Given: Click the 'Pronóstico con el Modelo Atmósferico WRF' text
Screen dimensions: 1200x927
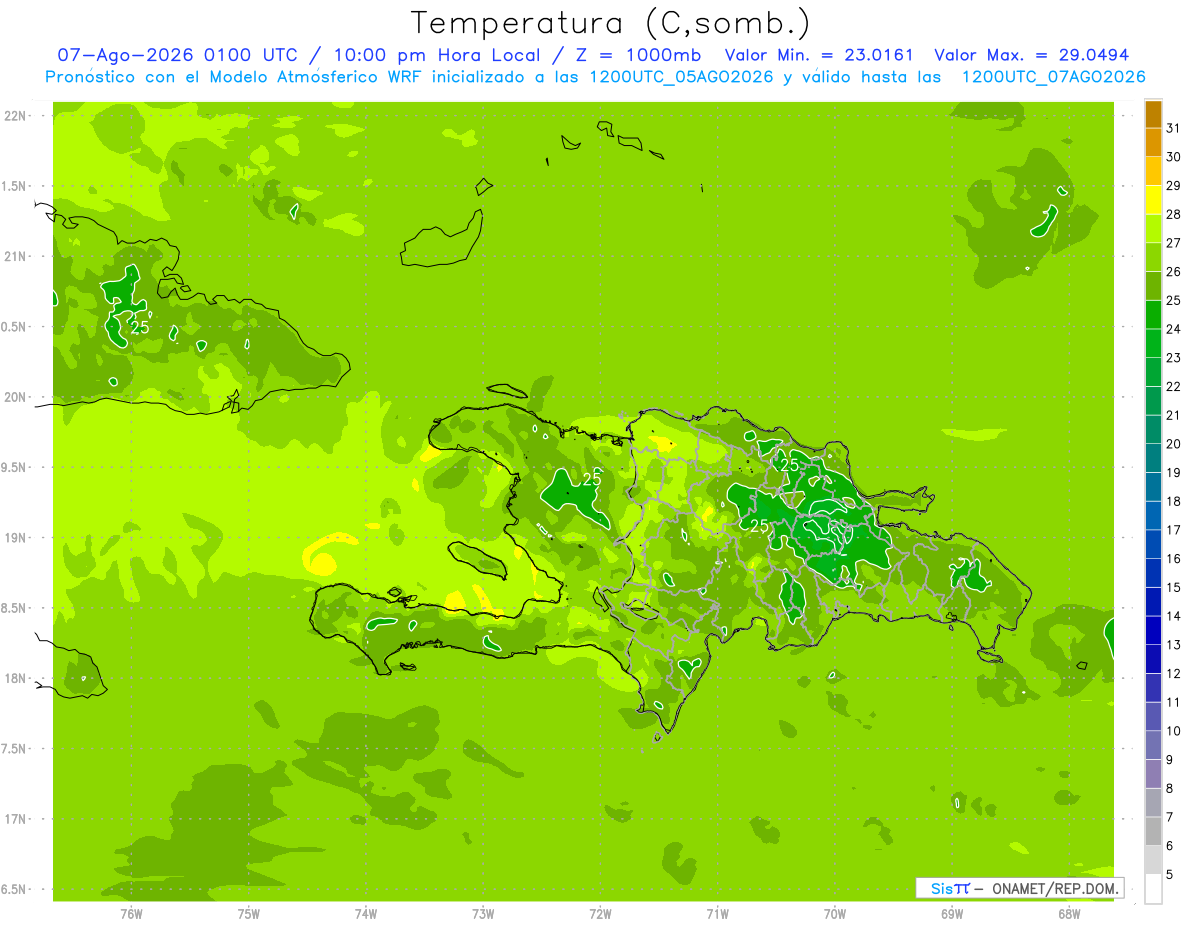Looking at the screenshot, I should coord(235,77).
